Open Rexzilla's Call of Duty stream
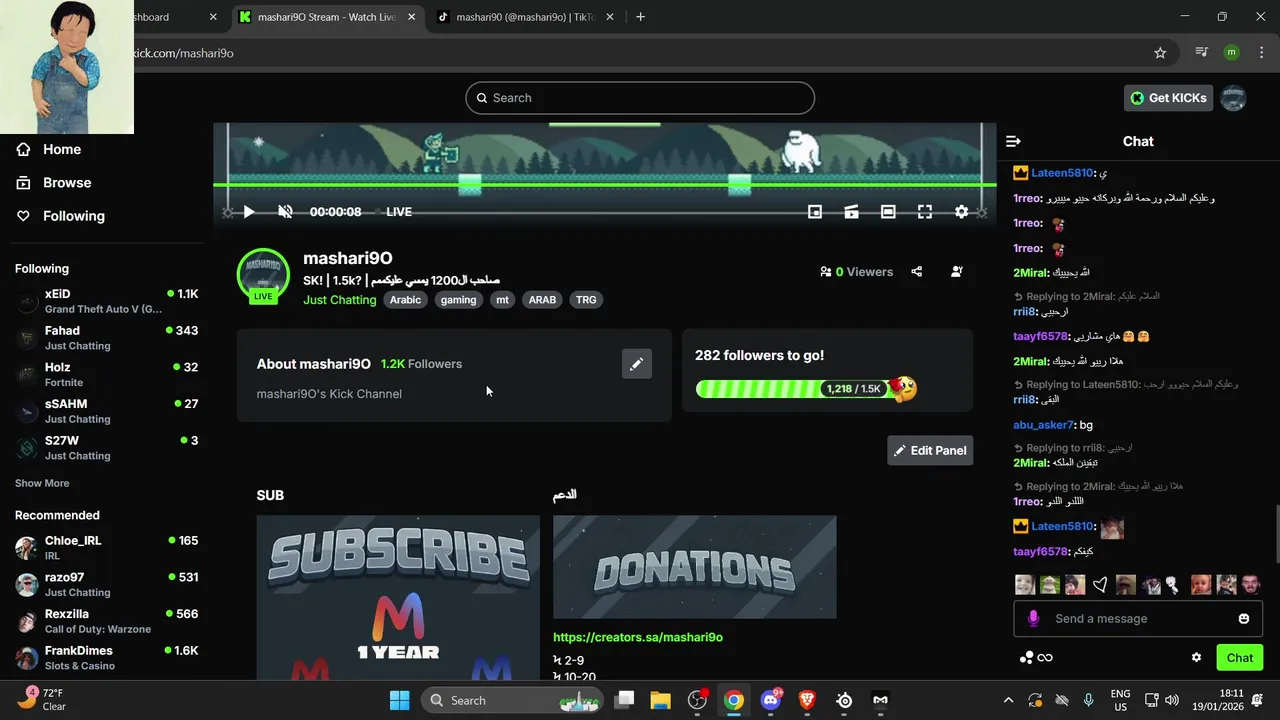The image size is (1280, 720). coord(106,621)
